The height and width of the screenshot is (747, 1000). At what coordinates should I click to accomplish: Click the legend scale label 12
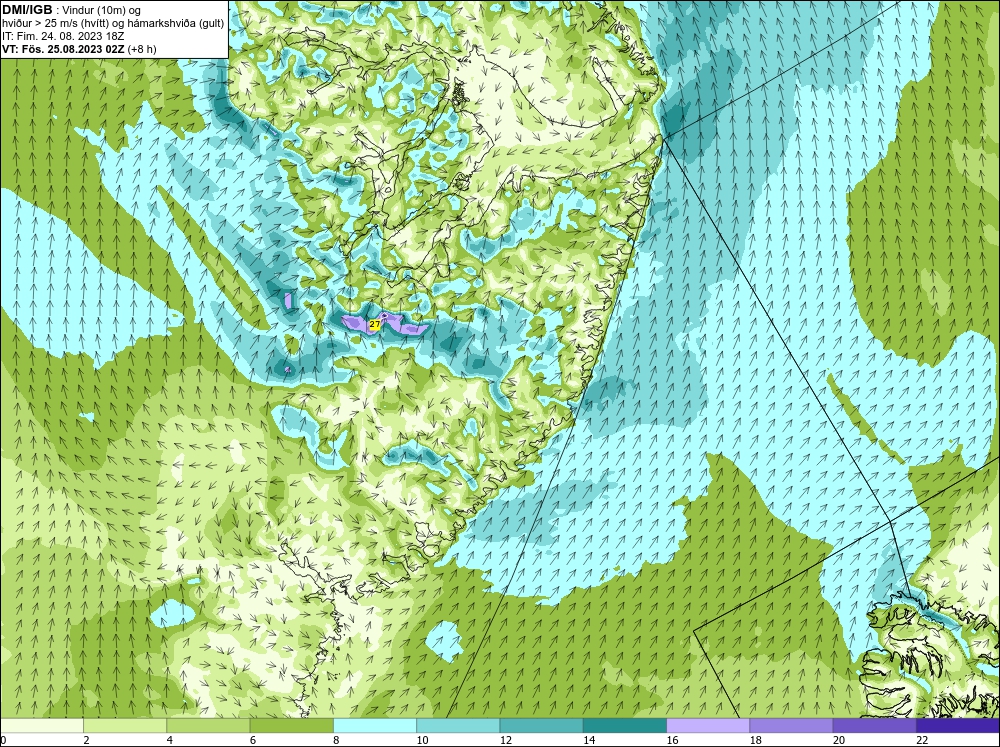point(506,740)
